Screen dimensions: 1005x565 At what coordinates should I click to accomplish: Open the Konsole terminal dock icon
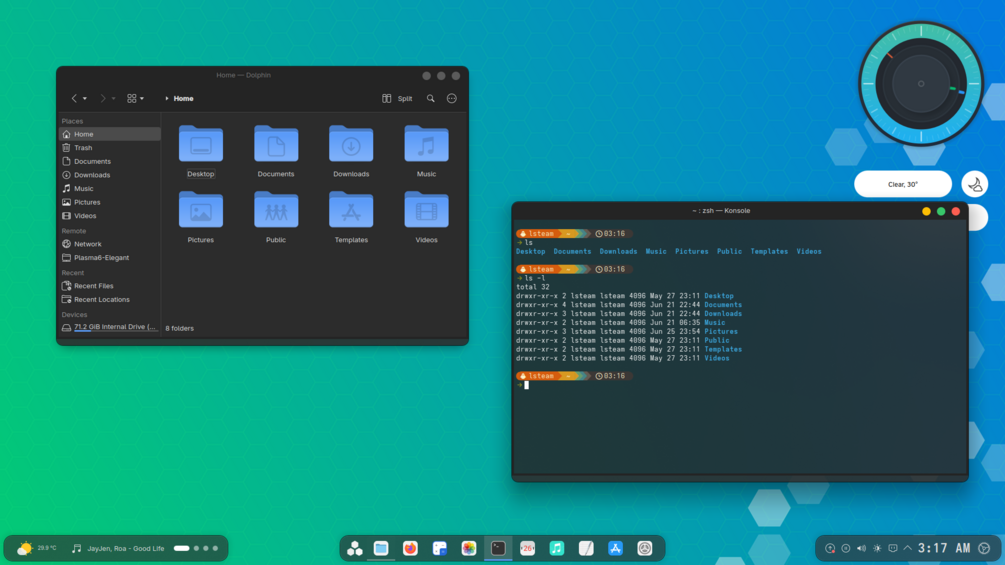(x=498, y=548)
